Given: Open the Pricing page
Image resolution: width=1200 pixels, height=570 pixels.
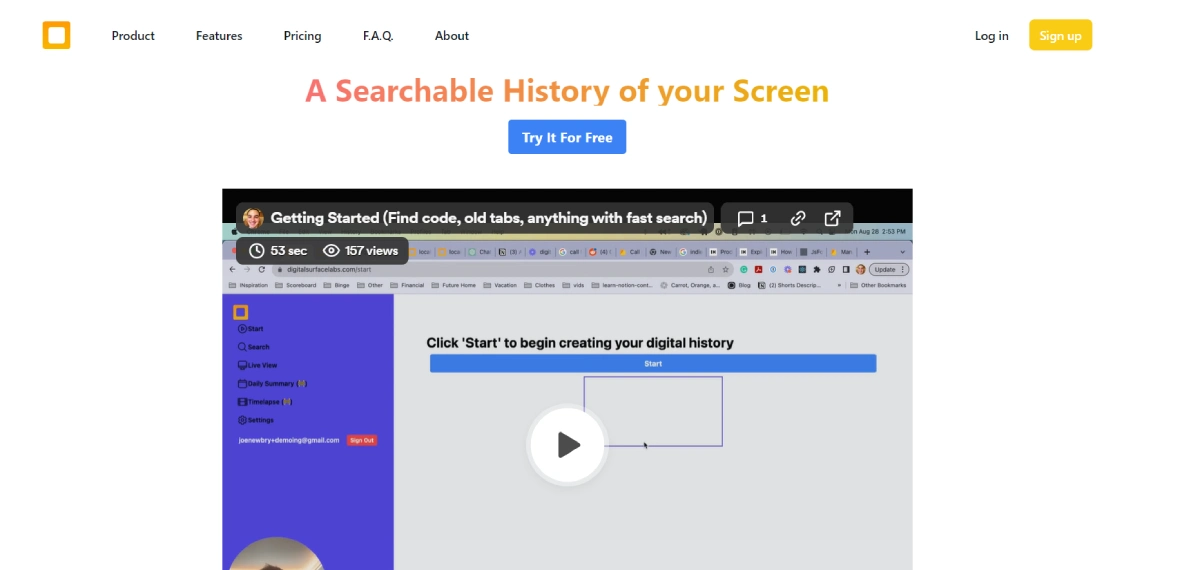Looking at the screenshot, I should point(302,36).
